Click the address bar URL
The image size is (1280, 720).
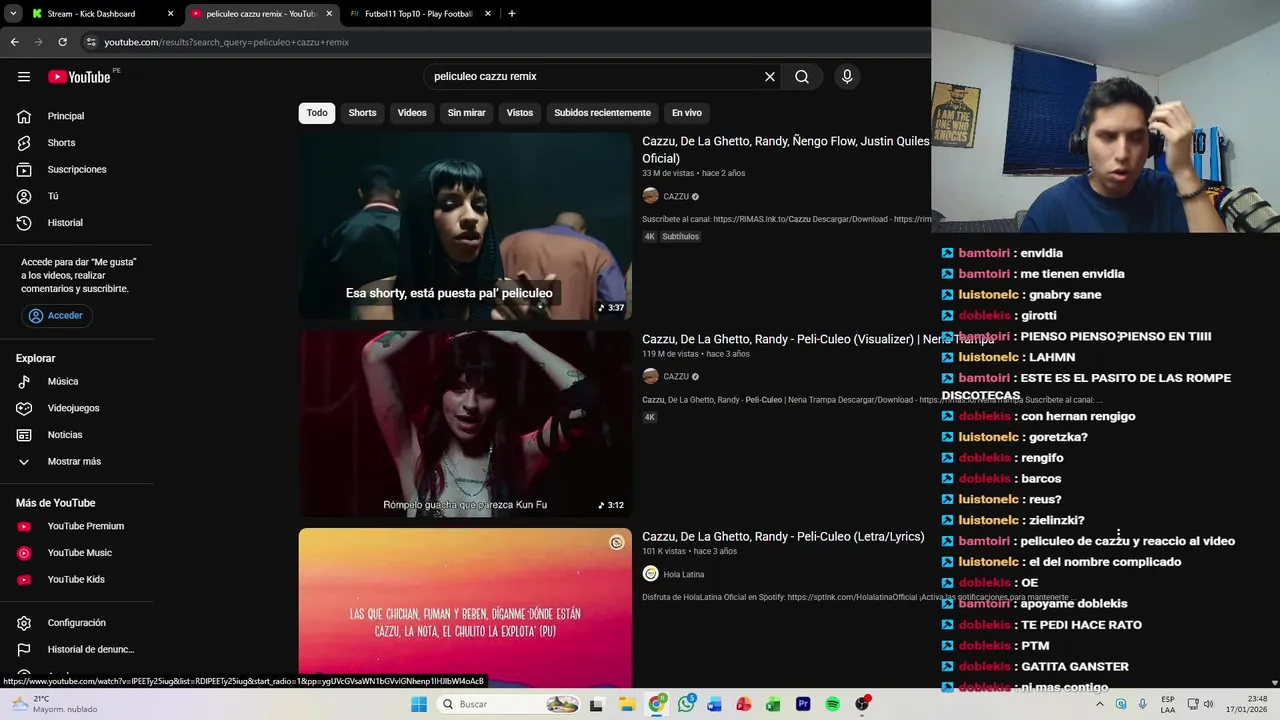[x=226, y=42]
